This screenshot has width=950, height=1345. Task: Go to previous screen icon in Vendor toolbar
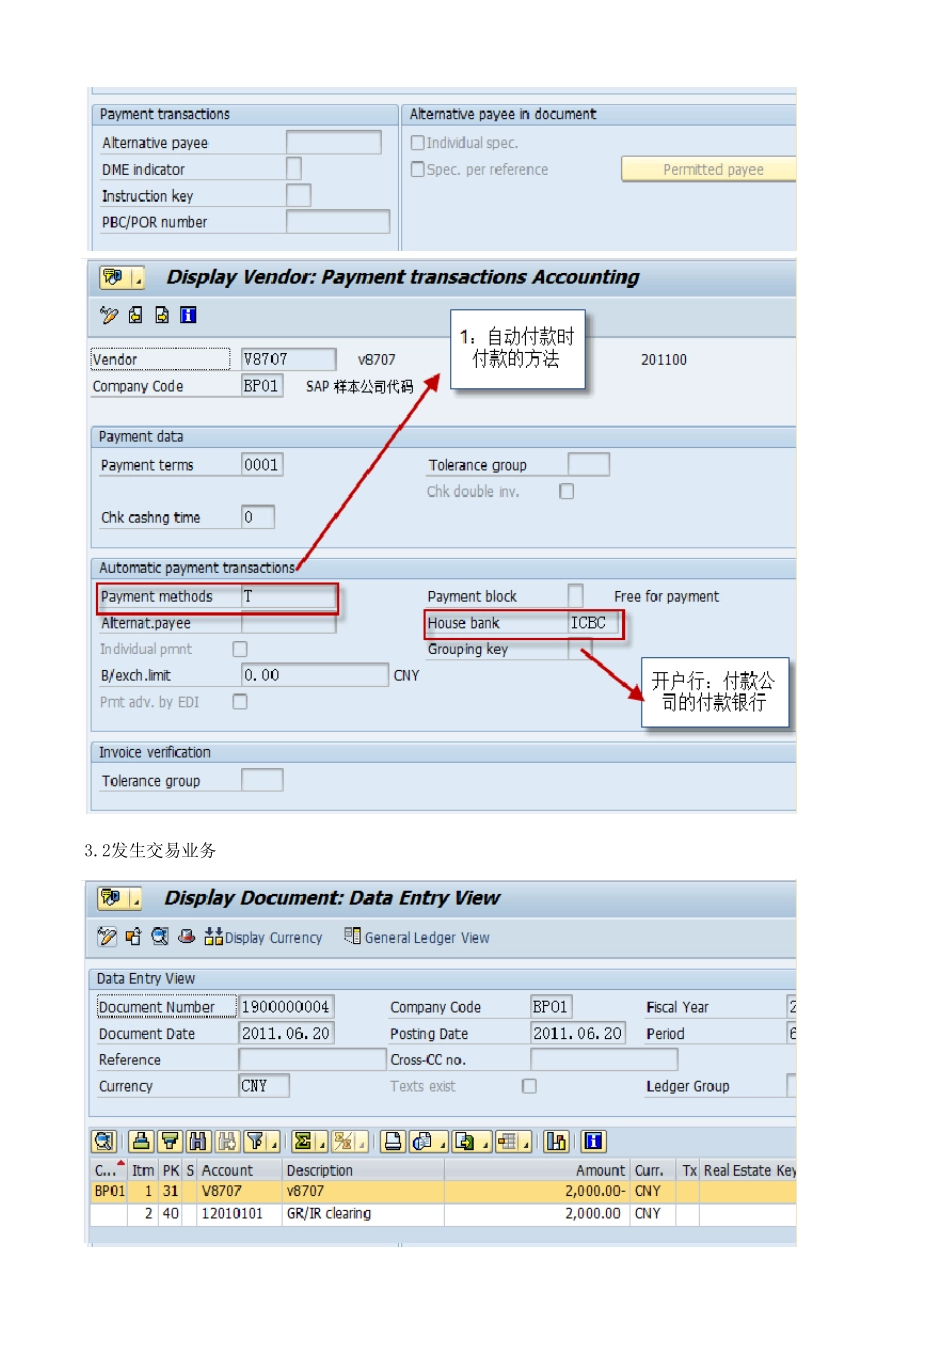(135, 315)
